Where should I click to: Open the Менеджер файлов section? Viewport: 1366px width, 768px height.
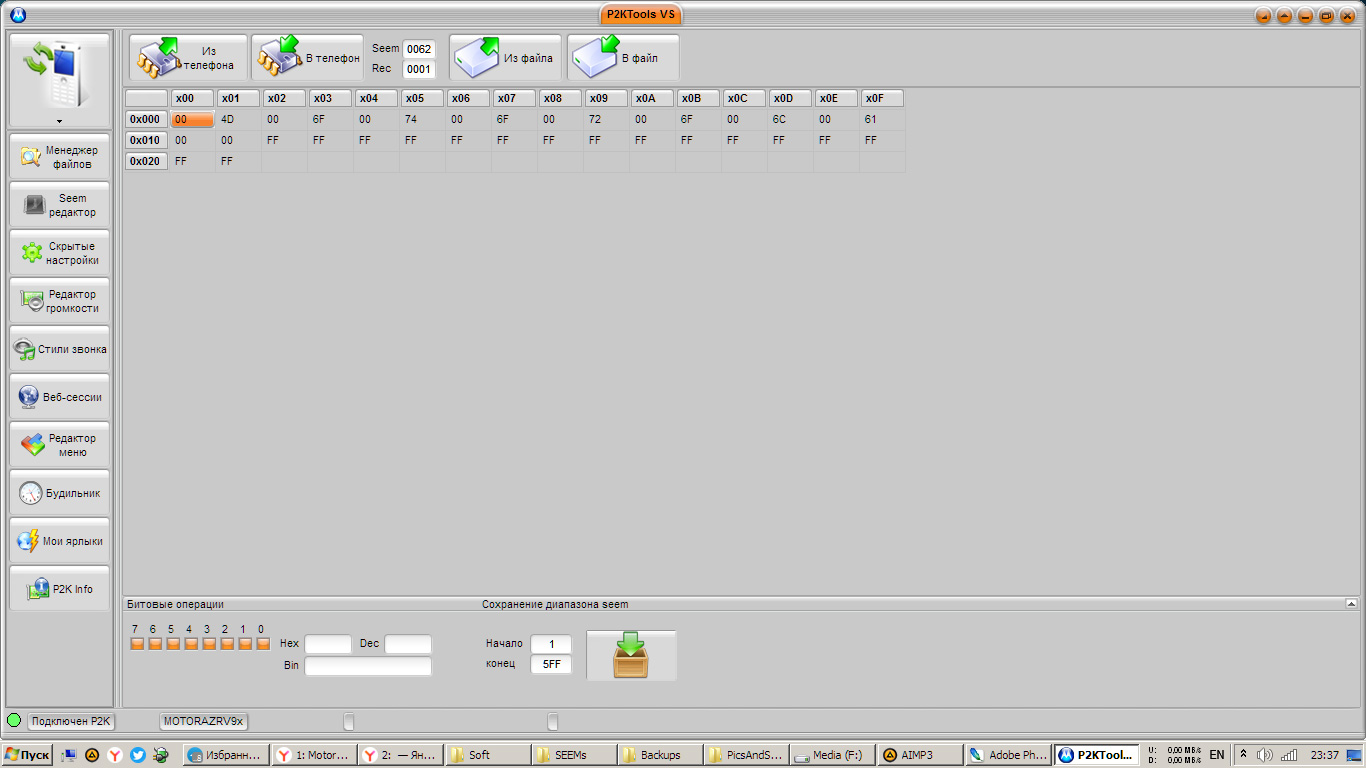(59, 157)
